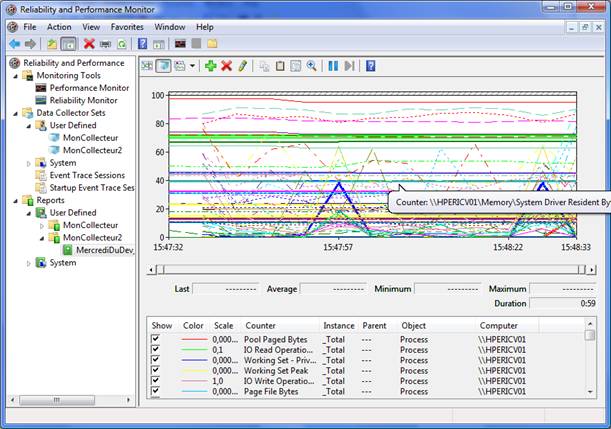Screen dimensions: 611x429
Task: Click the Up one level folder icon
Action: point(52,44)
